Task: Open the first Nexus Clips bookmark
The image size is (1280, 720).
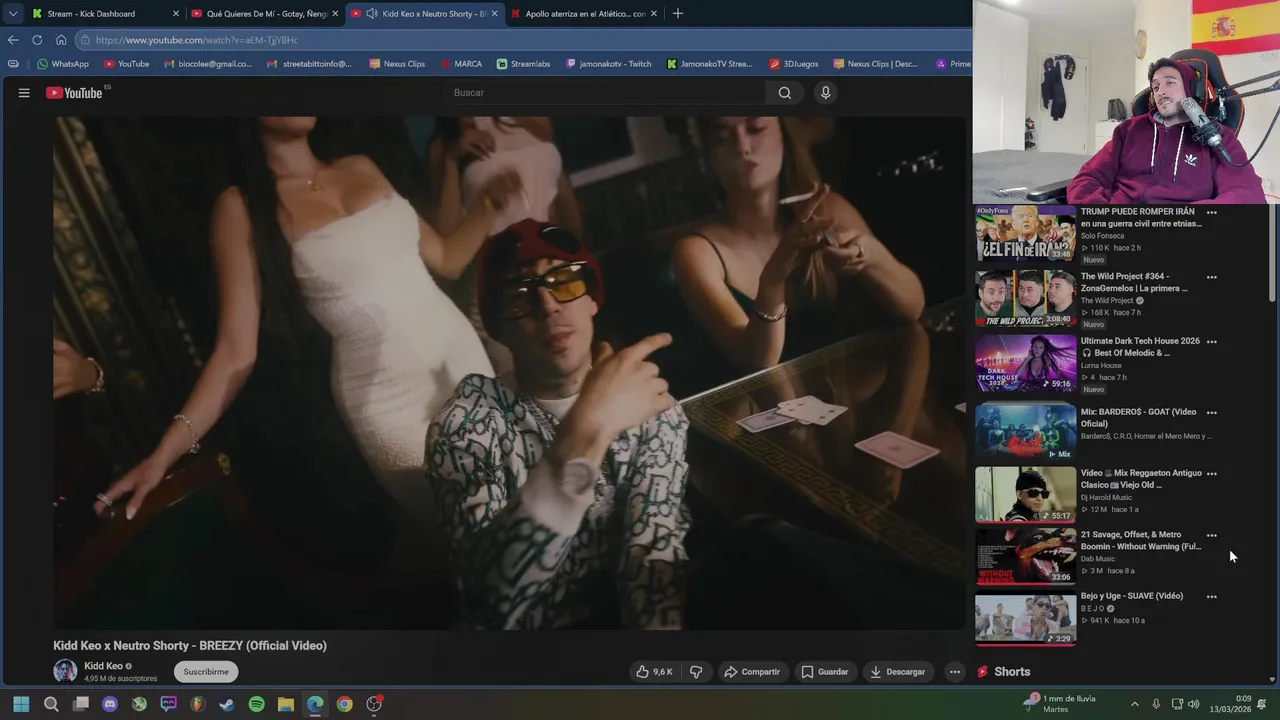Action: pyautogui.click(x=397, y=64)
